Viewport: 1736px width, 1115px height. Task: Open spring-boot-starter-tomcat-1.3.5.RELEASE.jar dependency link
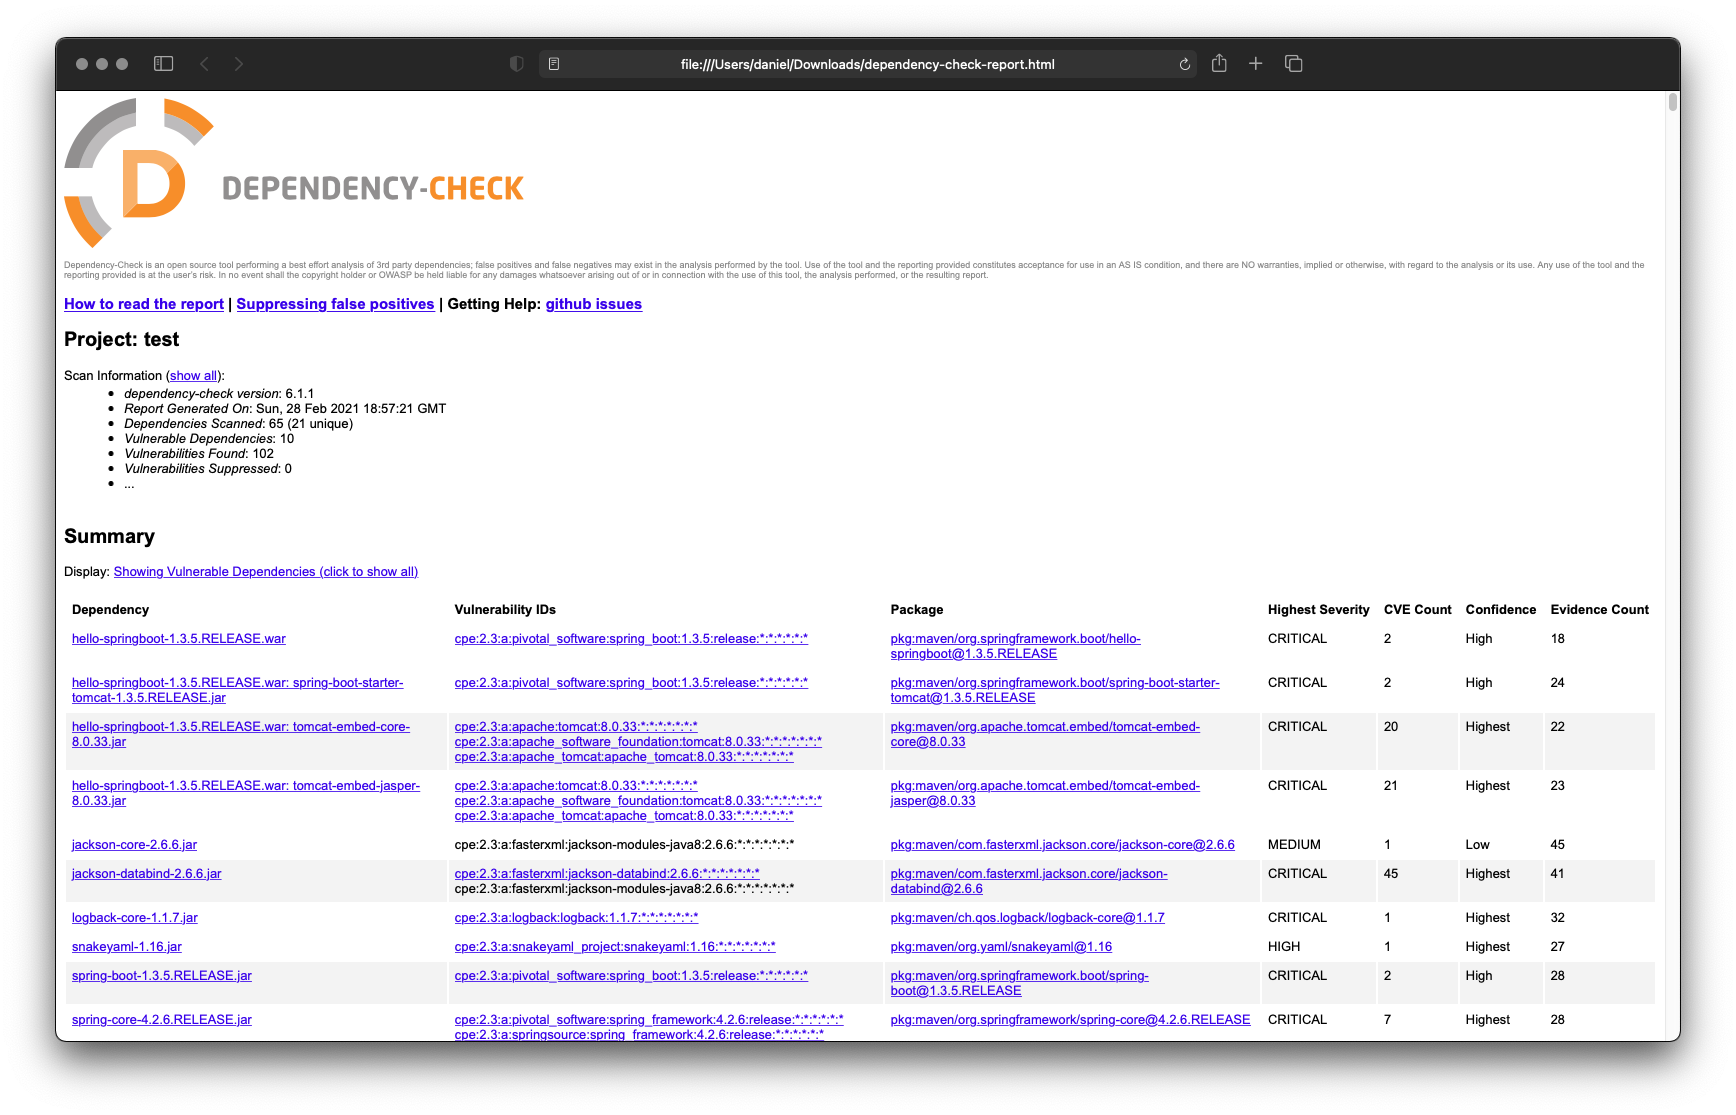[x=238, y=690]
